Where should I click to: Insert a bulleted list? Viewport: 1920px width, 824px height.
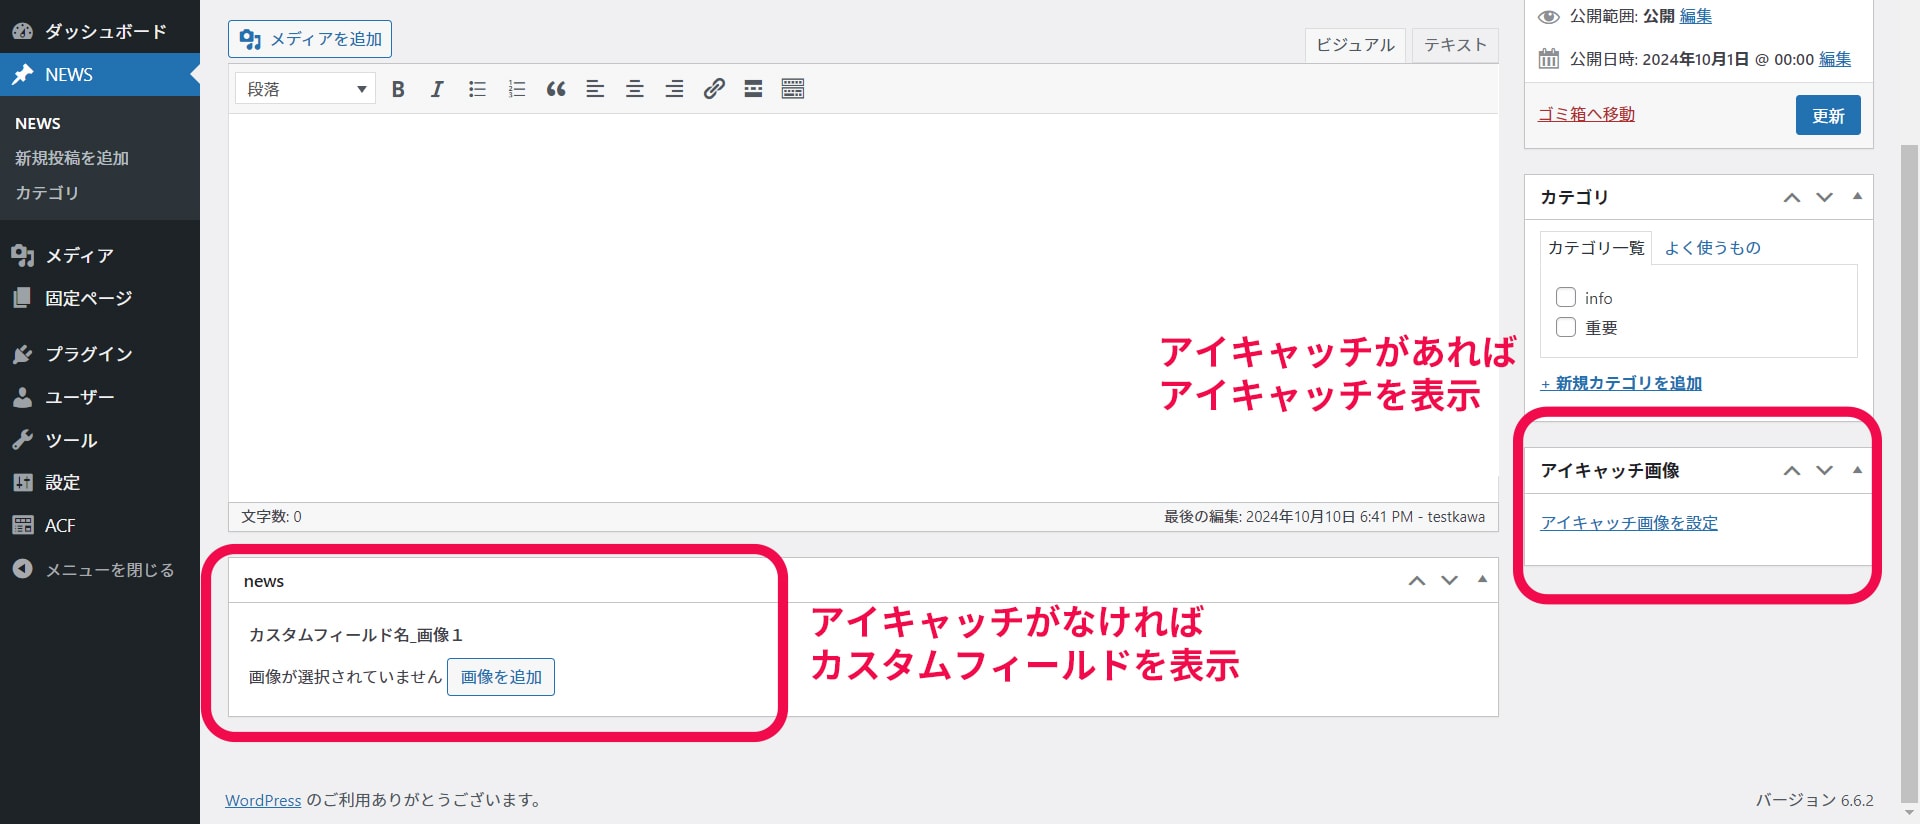click(x=477, y=89)
